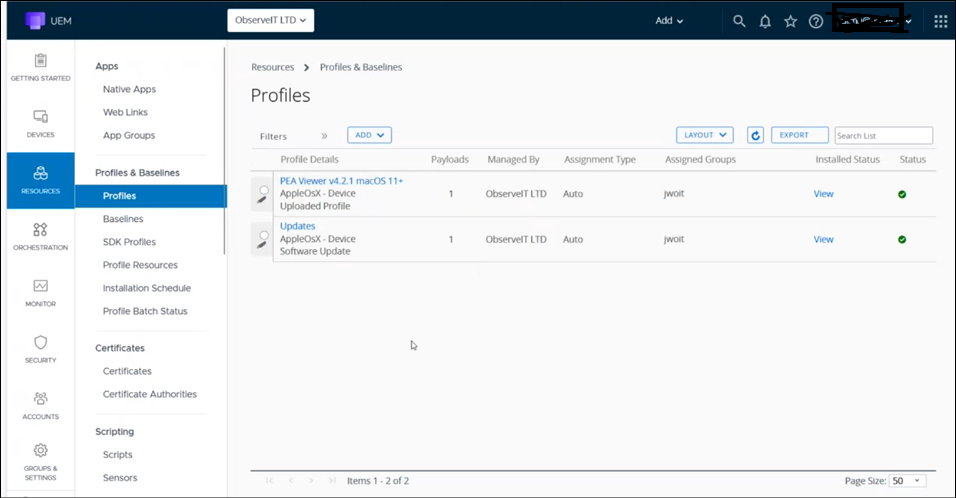Open the help question mark icon
The width and height of the screenshot is (956, 498).
coord(816,21)
